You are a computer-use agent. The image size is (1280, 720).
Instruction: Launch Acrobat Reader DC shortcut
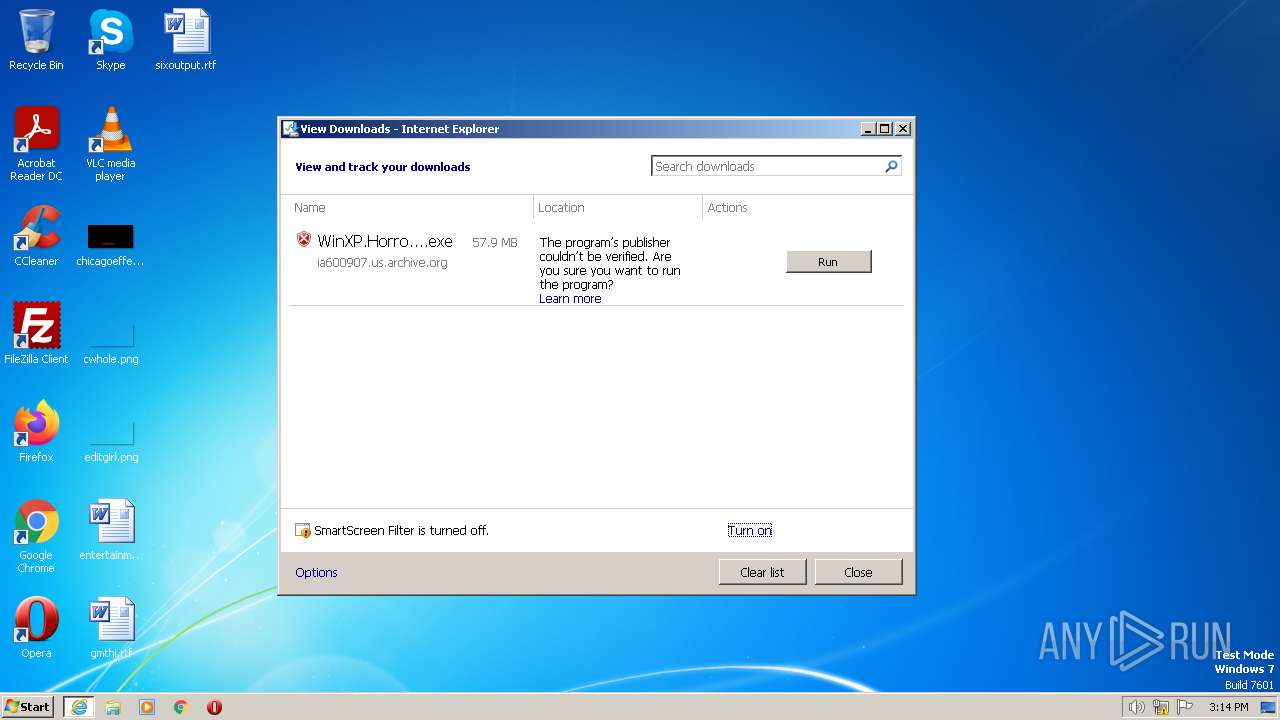[36, 144]
